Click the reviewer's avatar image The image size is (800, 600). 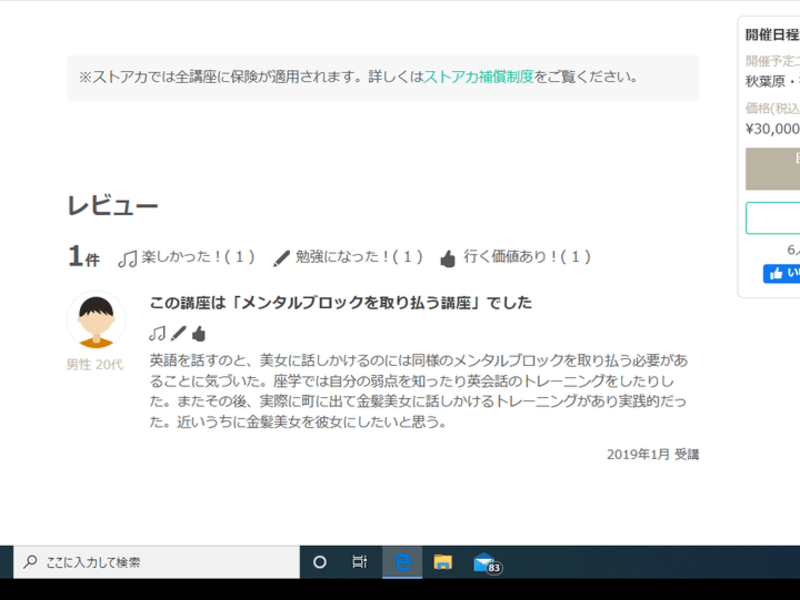[x=96, y=320]
